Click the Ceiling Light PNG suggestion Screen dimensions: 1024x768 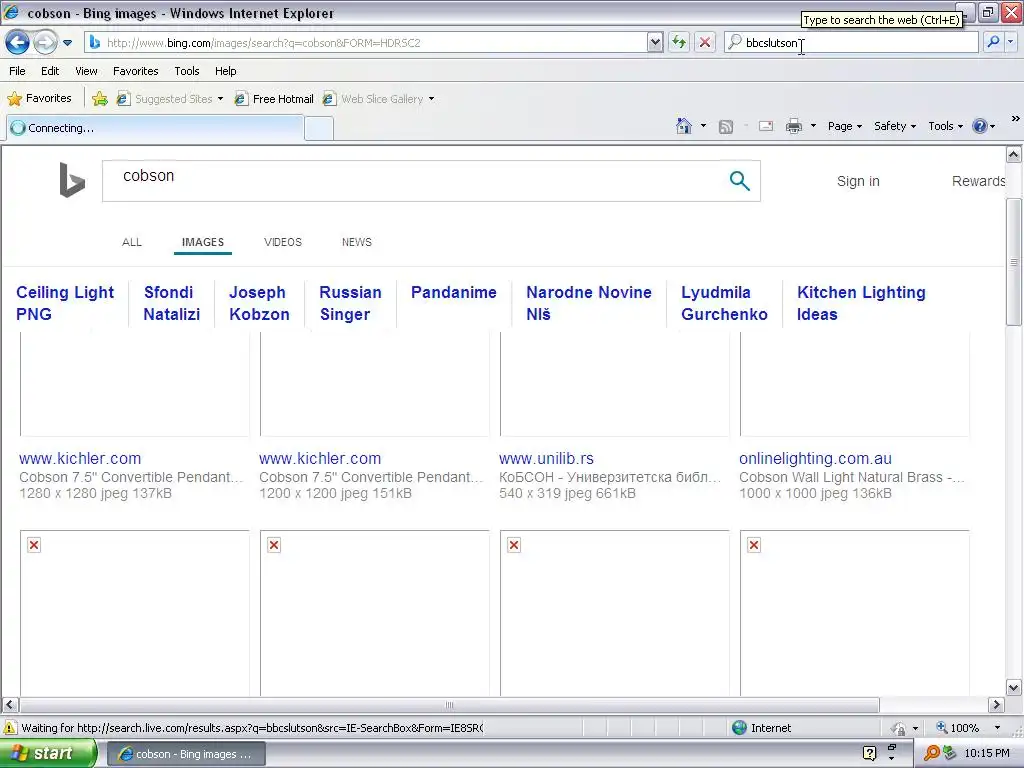coord(65,303)
